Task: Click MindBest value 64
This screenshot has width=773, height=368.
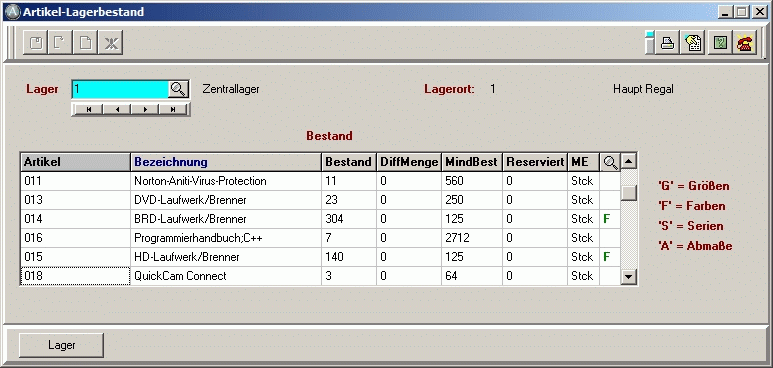Action: (x=472, y=276)
